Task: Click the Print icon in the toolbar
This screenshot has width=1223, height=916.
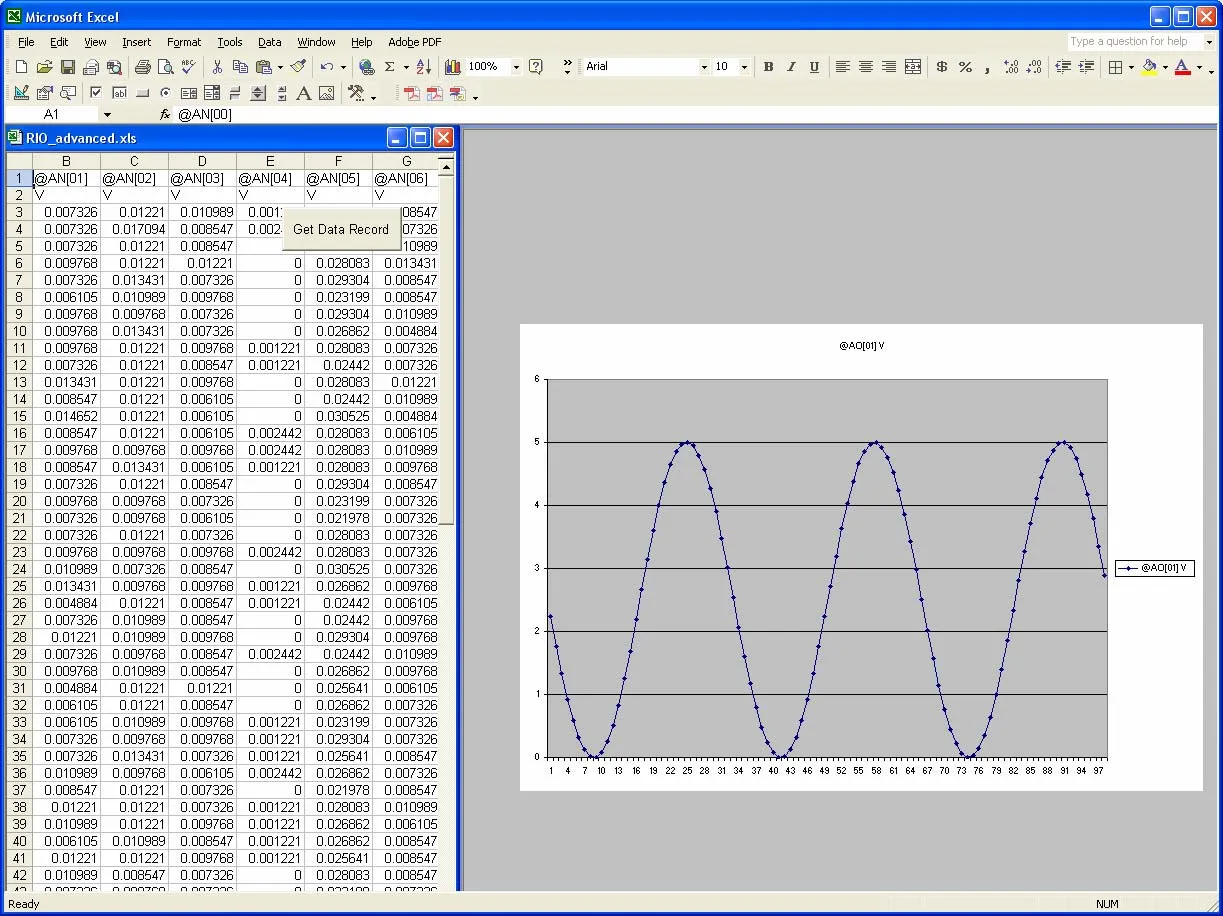Action: [x=142, y=67]
